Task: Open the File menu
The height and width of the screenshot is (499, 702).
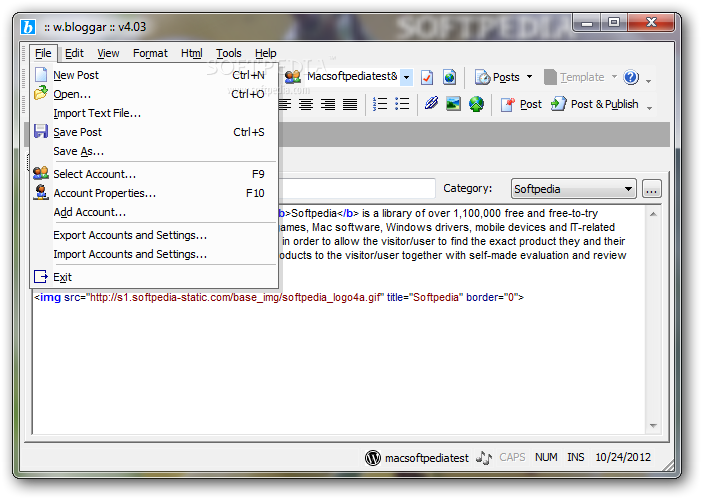Action: coord(43,53)
